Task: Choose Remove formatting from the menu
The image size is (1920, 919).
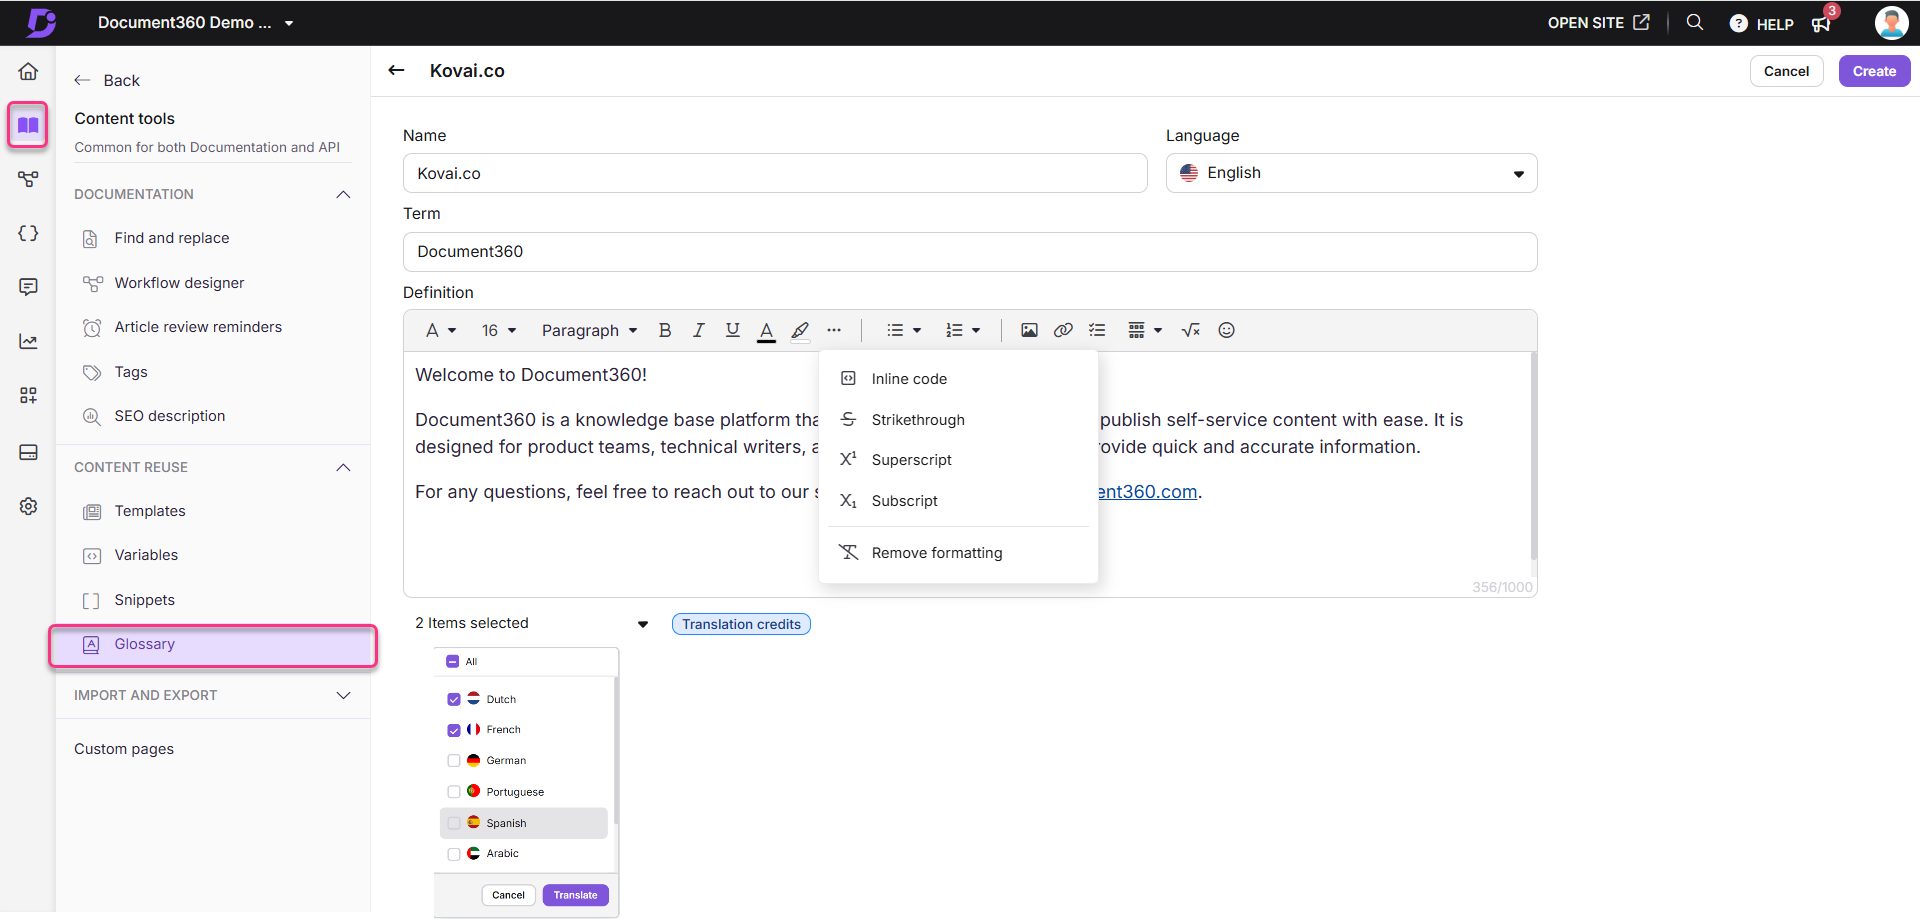Action: click(x=958, y=553)
